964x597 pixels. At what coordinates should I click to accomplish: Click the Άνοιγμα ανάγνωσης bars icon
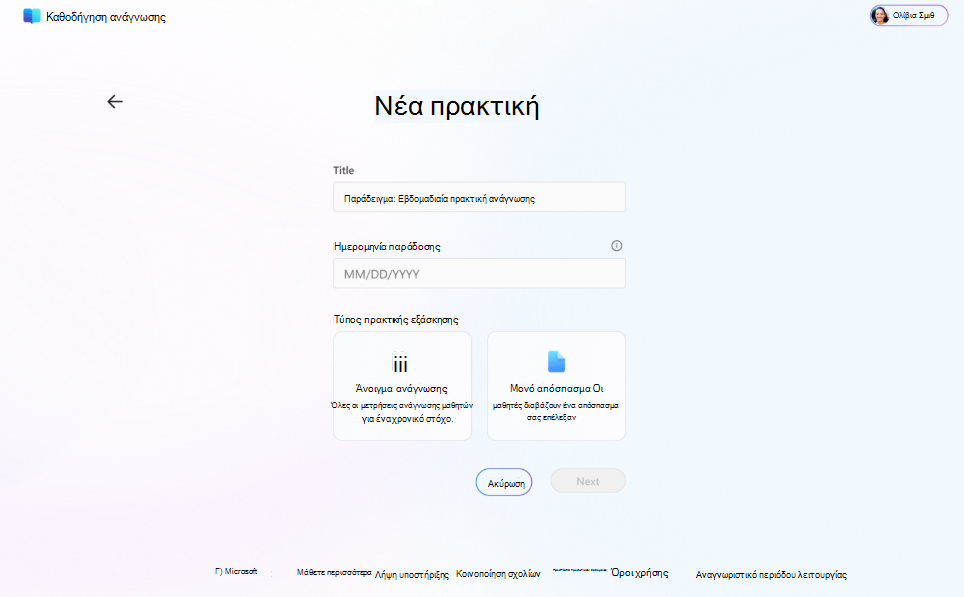click(400, 363)
